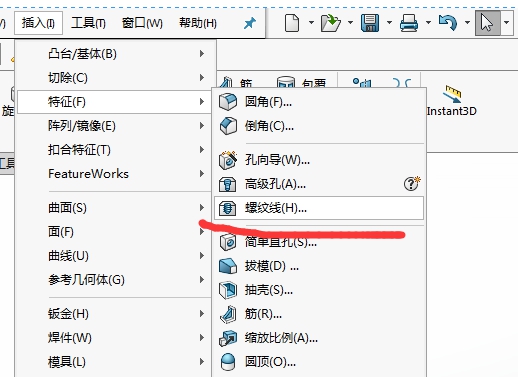Click the Undo arrow icon
Image resolution: width=518 pixels, height=377 pixels.
[448, 23]
